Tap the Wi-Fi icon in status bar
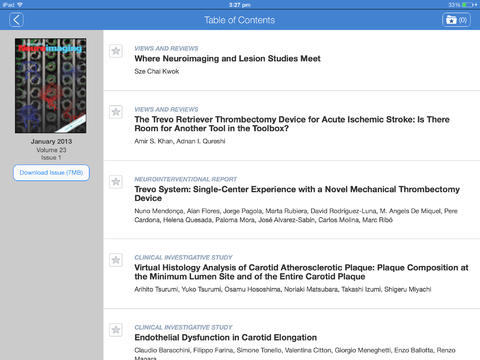Screen dimensions: 480x360 point(20,5)
